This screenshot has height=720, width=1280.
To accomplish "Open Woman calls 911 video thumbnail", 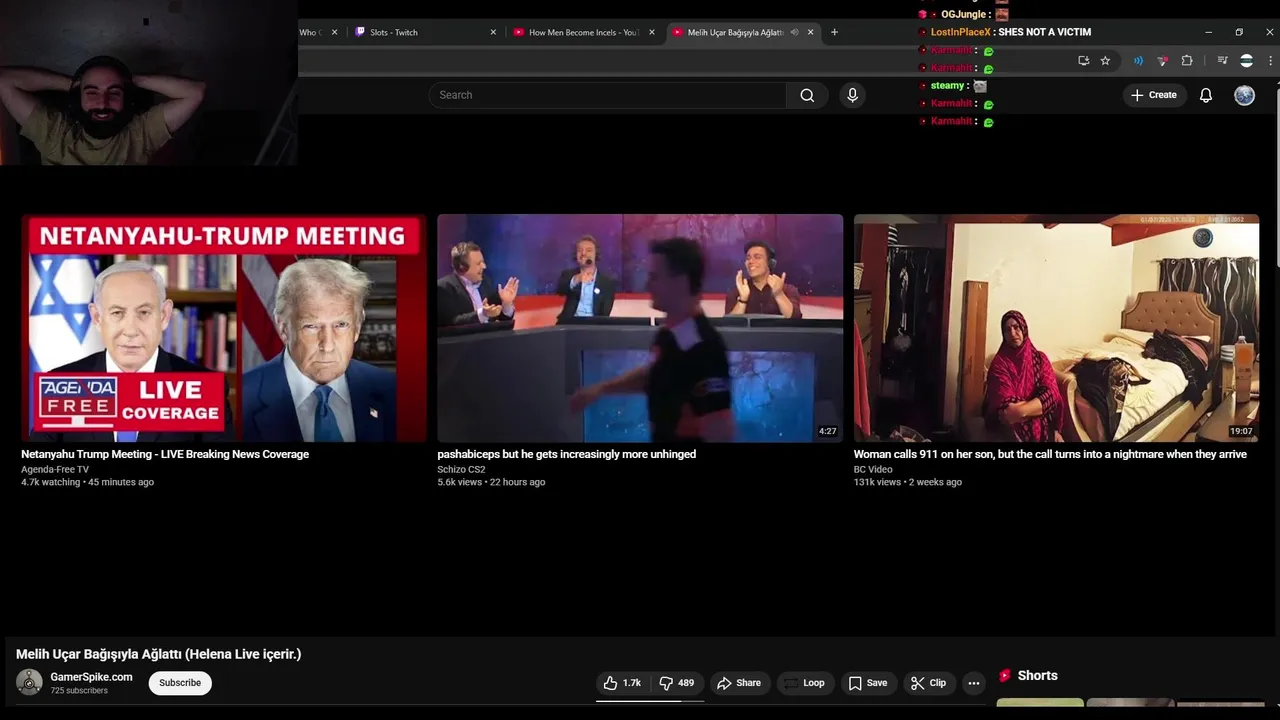I will [x=1056, y=328].
